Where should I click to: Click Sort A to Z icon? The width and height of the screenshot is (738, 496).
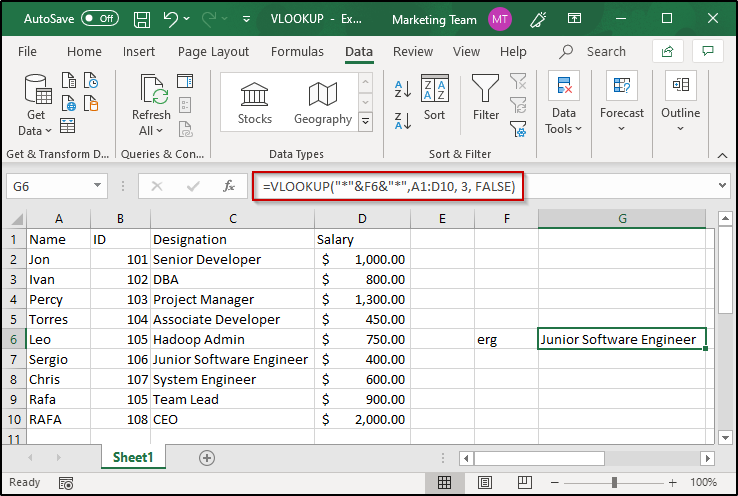403,88
